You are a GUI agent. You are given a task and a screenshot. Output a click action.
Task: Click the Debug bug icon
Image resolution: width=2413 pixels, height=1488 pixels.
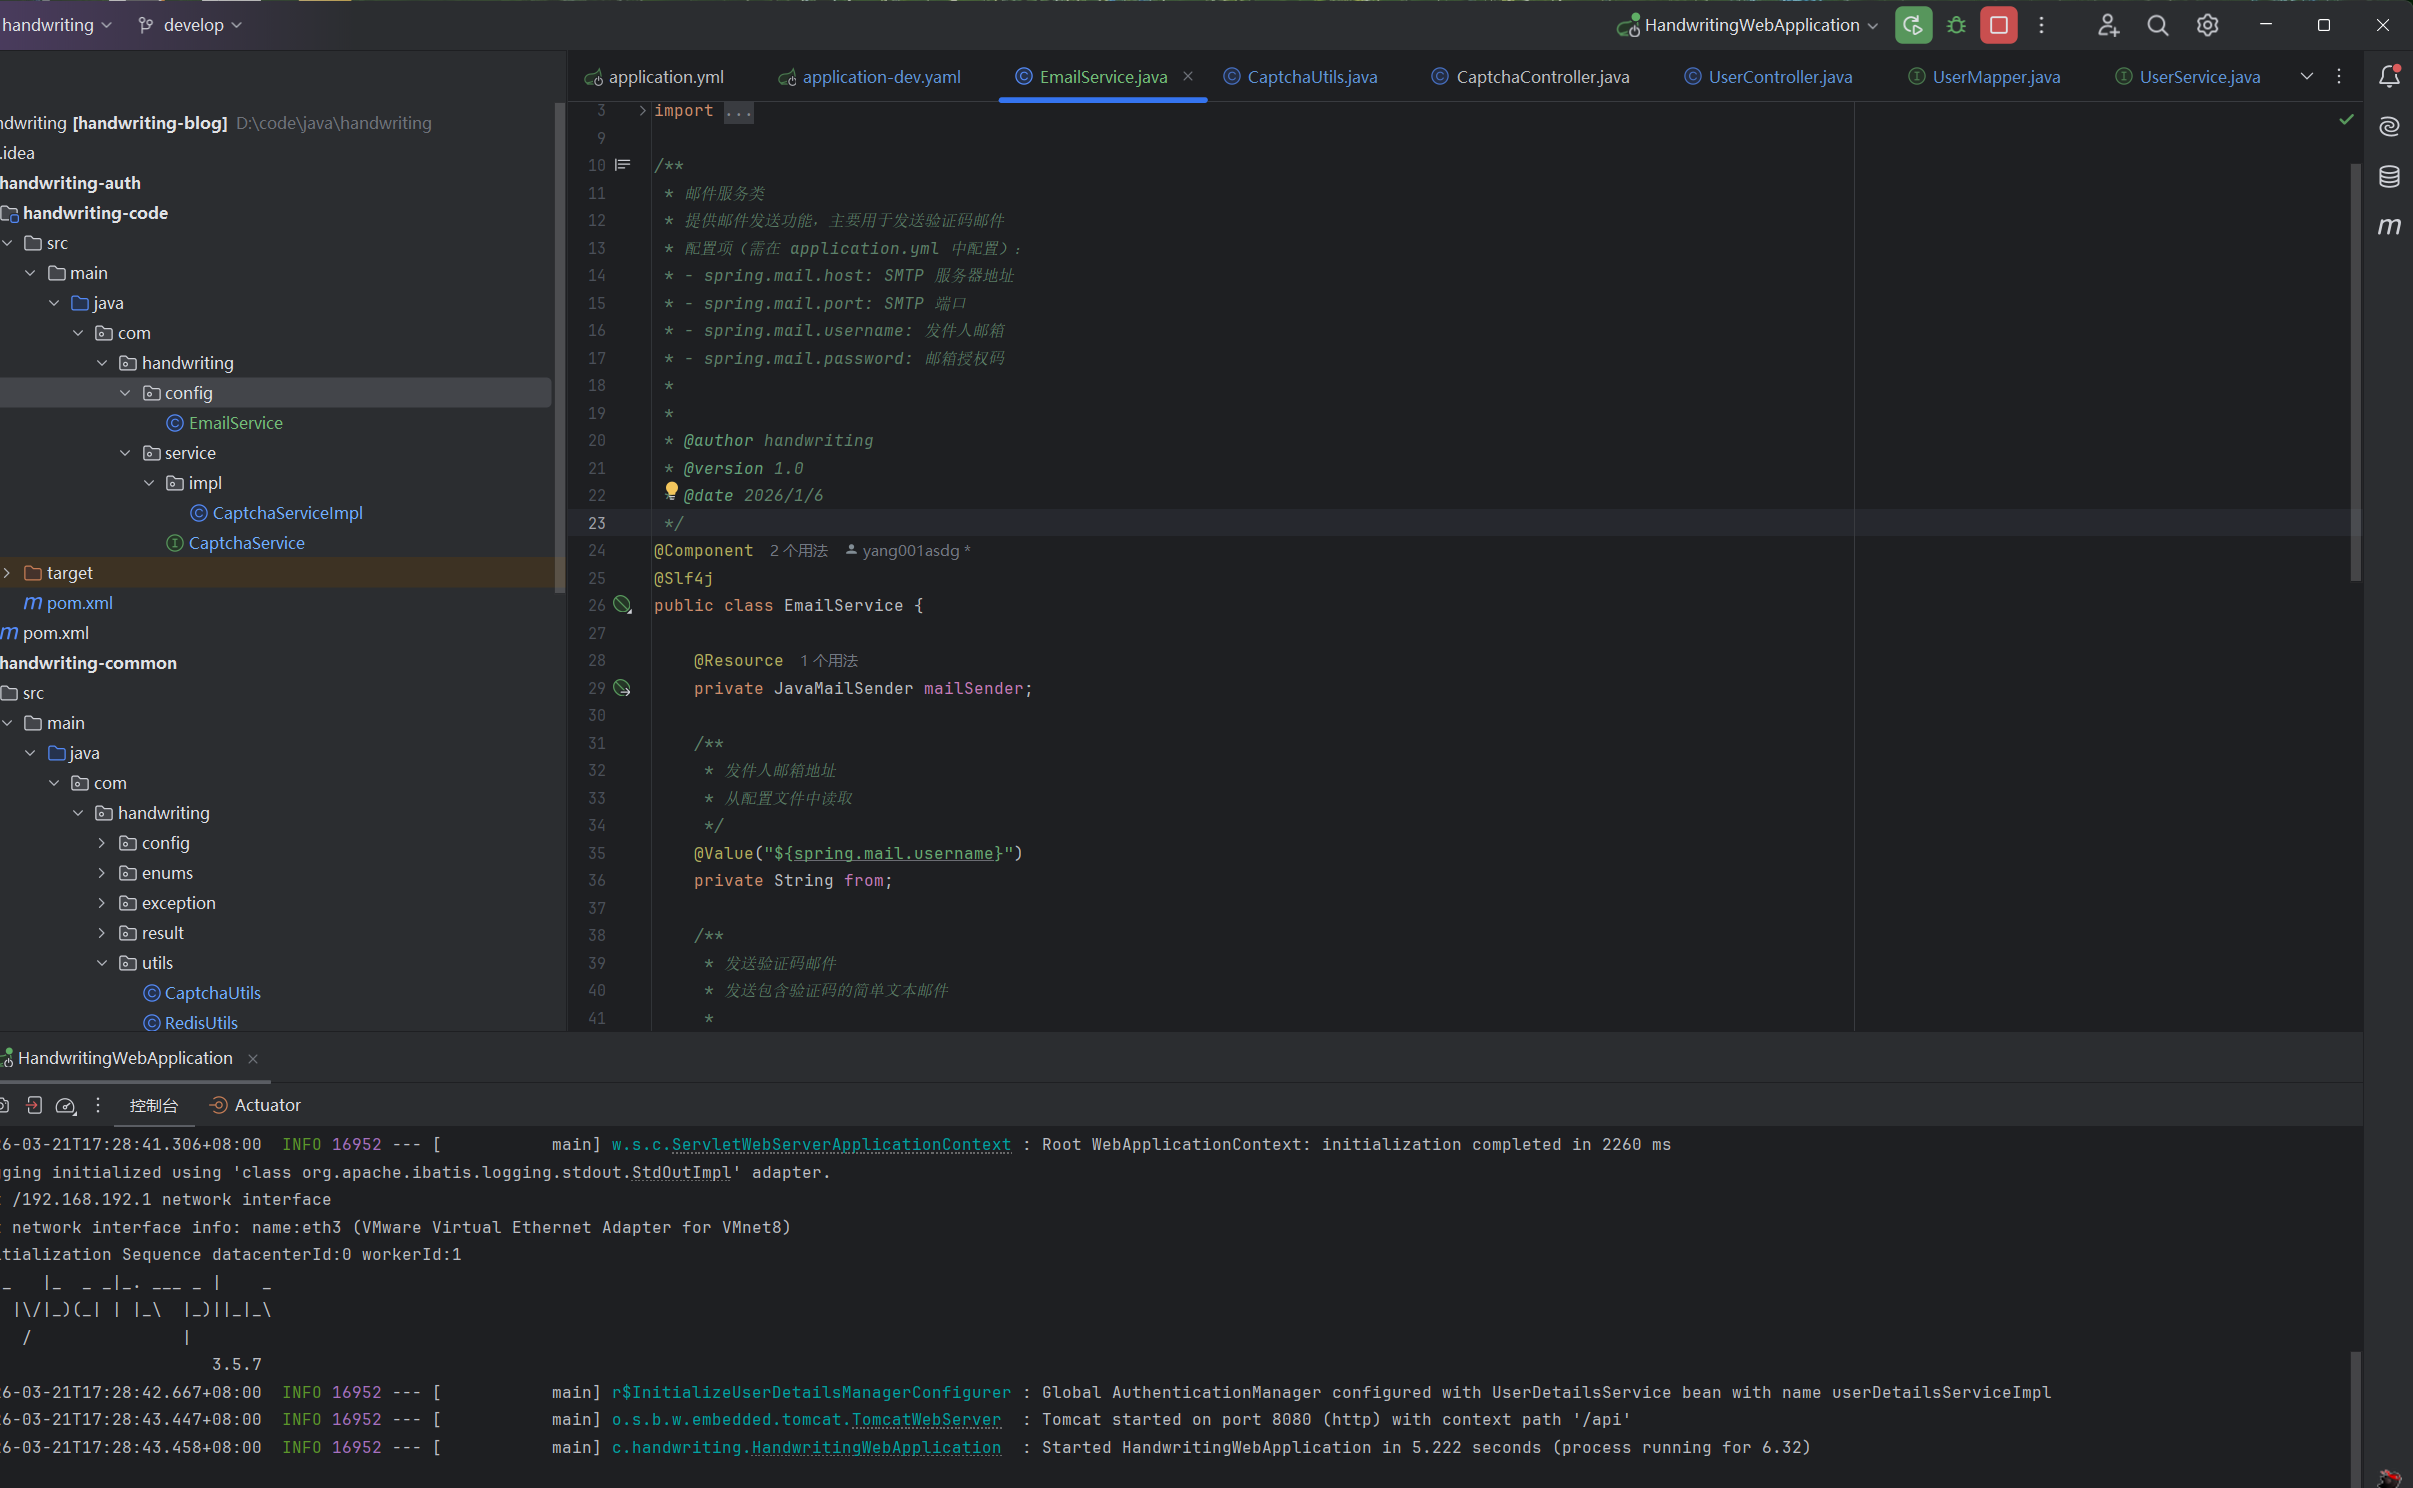point(1956,26)
